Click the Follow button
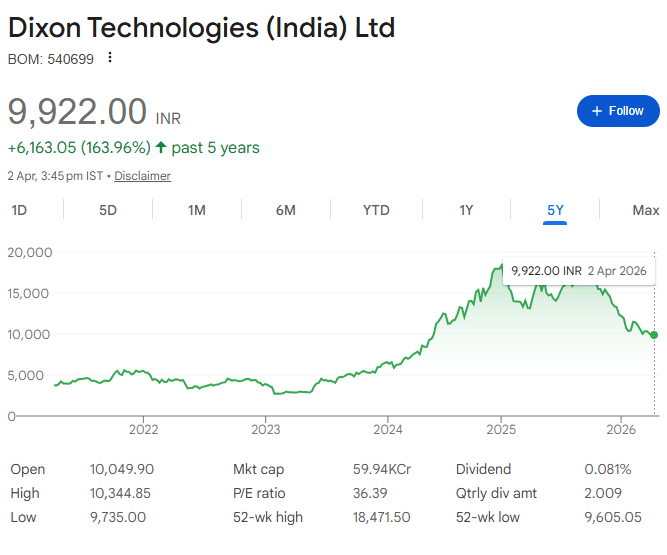This screenshot has width=667, height=555. 618,111
